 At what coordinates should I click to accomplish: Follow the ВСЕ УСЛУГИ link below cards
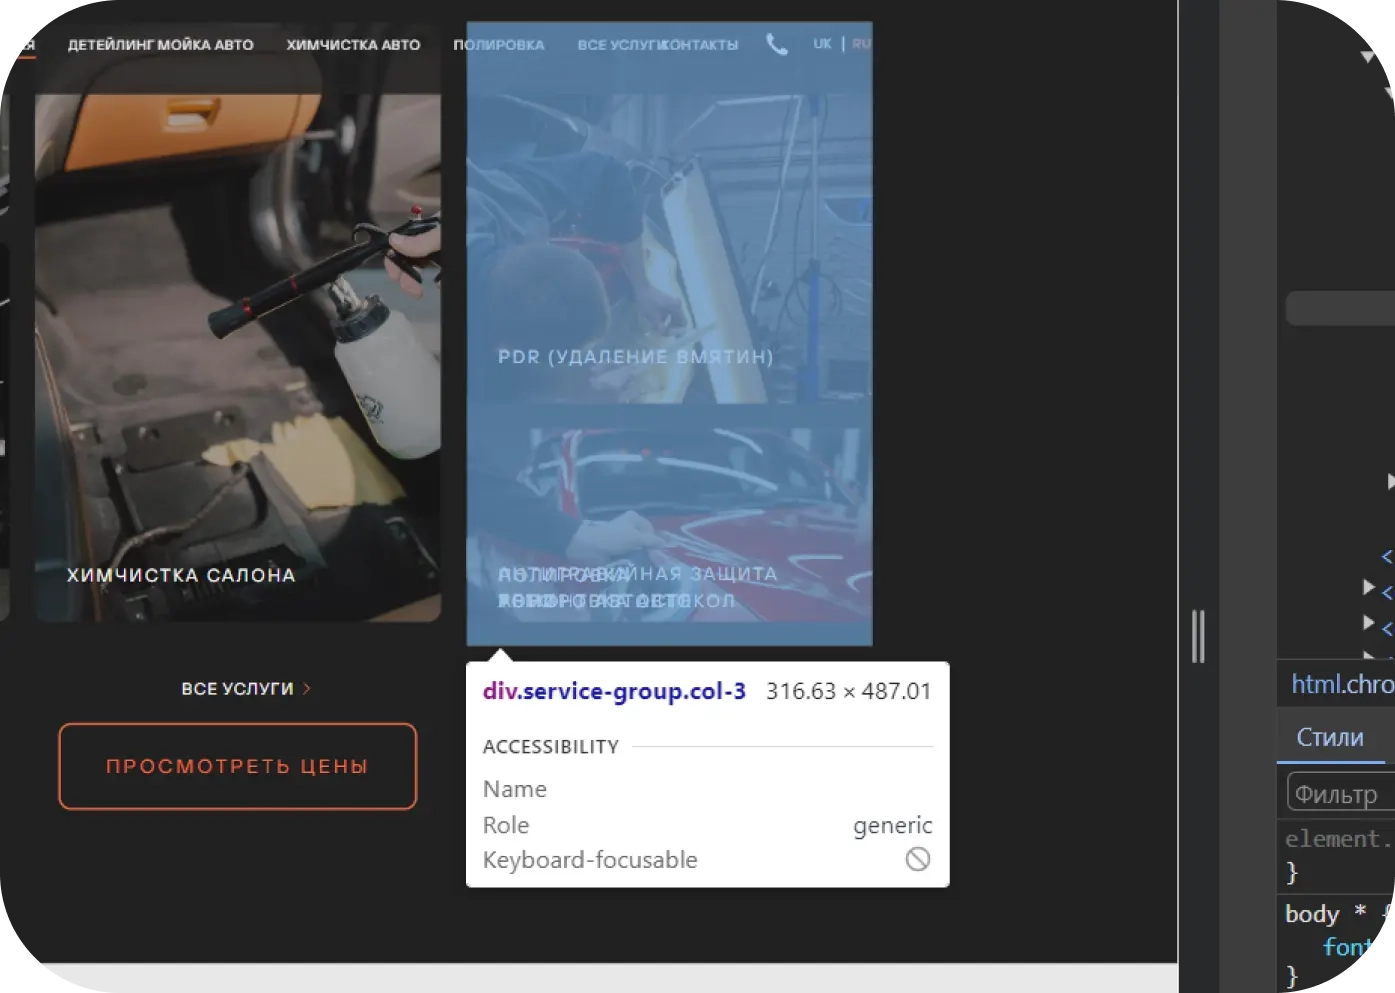pos(237,688)
